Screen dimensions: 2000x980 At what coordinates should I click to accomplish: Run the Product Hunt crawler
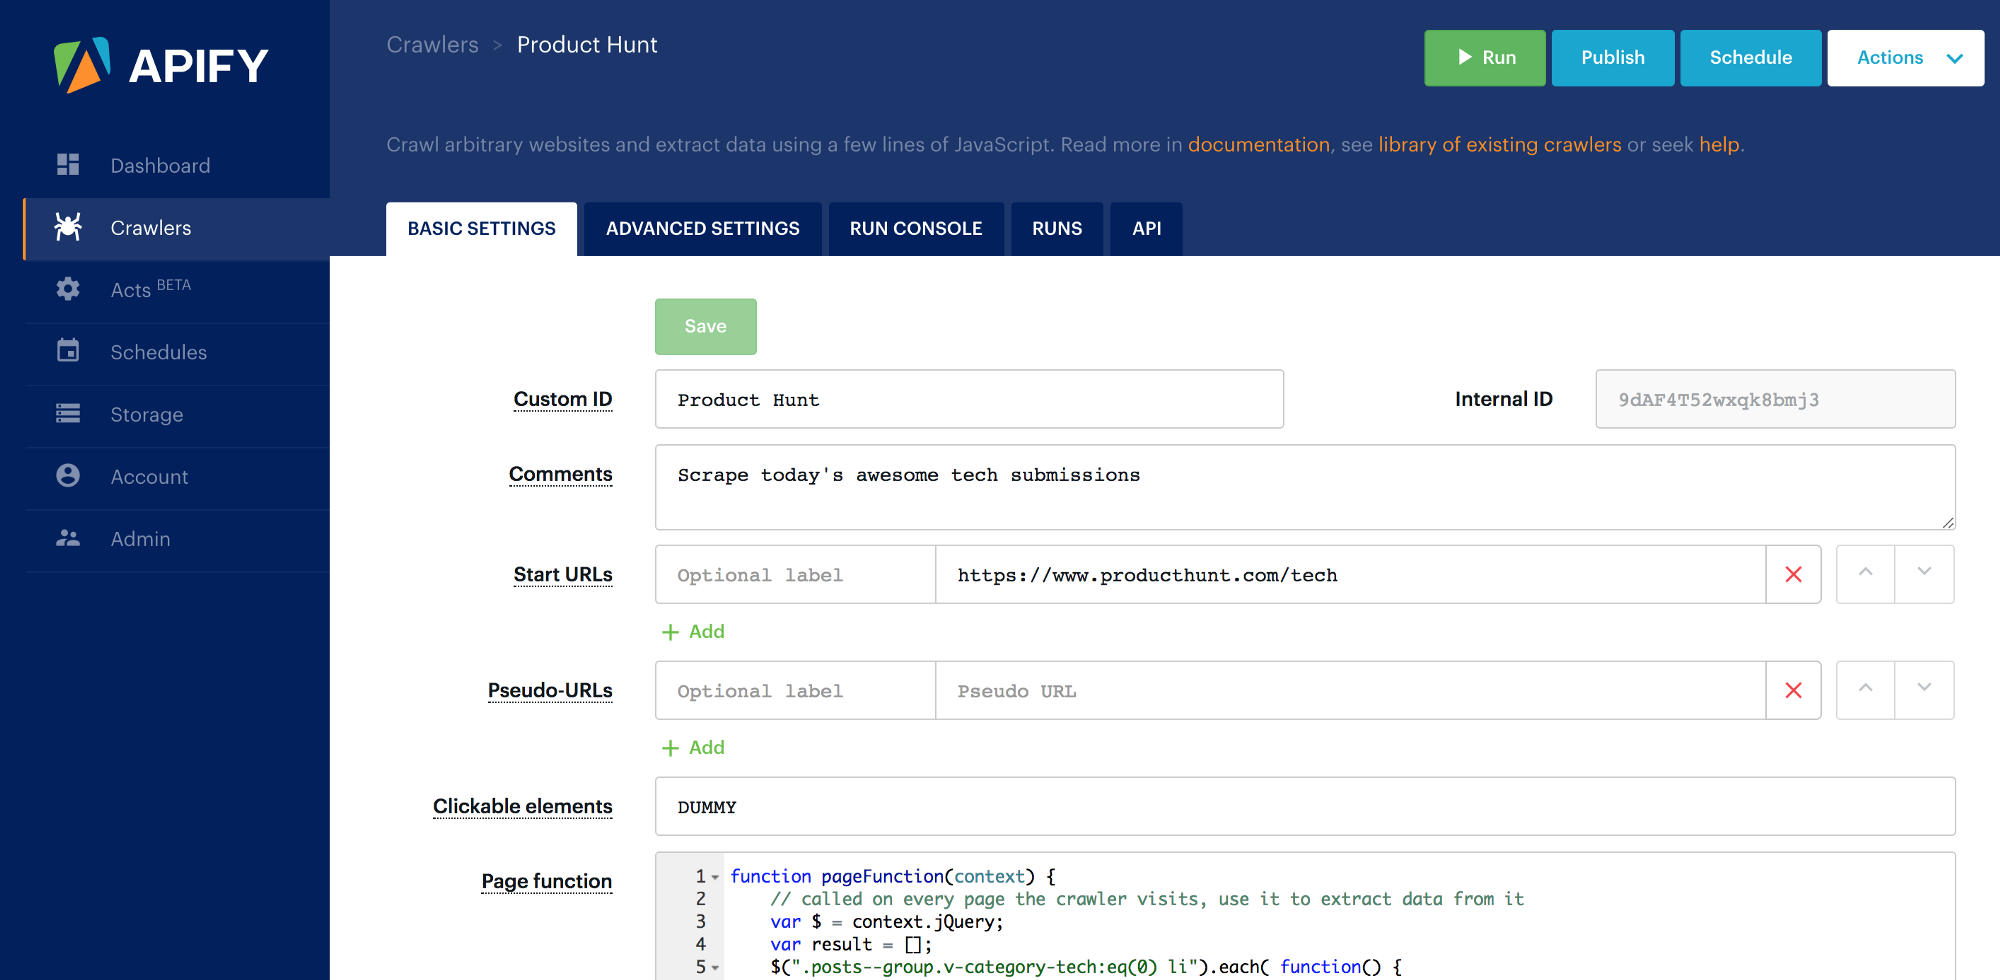pos(1484,57)
